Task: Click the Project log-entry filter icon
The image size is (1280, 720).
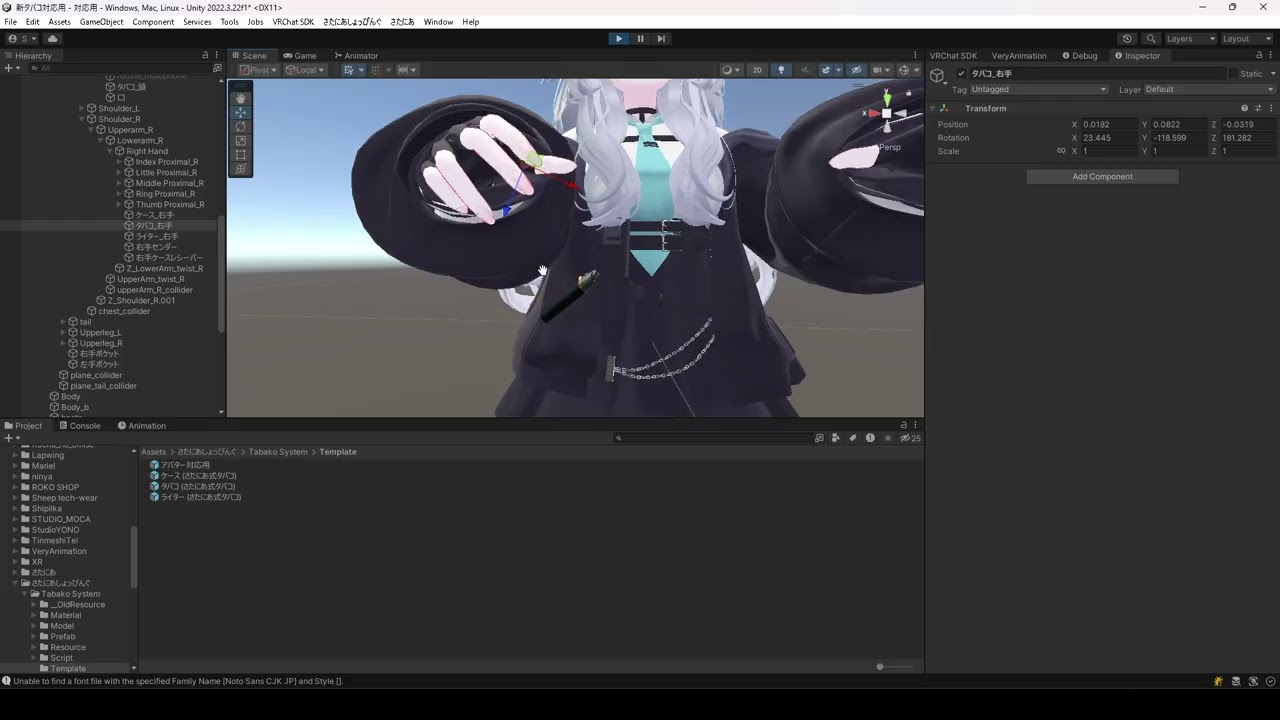Action: click(x=870, y=438)
